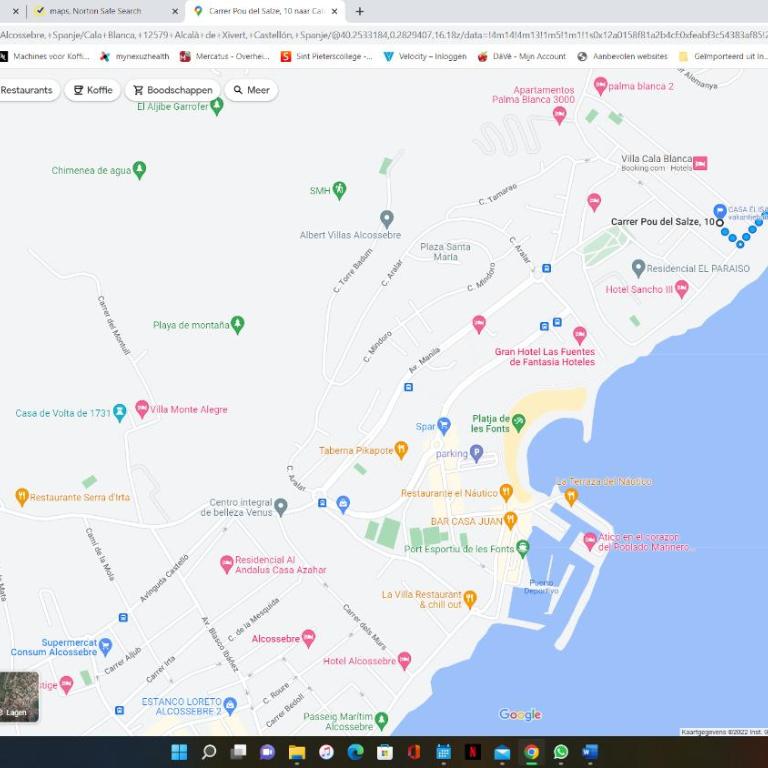
Task: Open Albert Villas Alcossebre grey pin
Action: 387,219
